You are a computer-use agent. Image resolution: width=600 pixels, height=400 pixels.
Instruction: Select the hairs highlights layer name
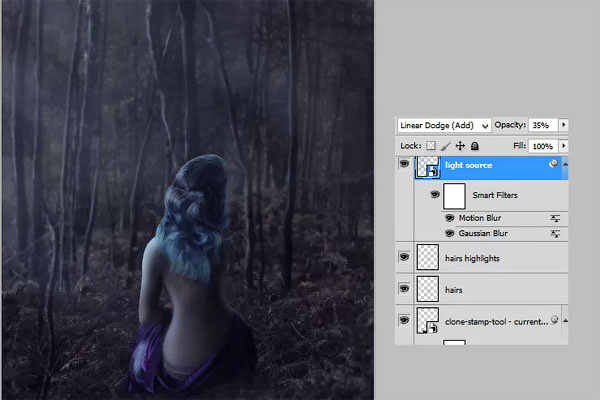point(472,258)
